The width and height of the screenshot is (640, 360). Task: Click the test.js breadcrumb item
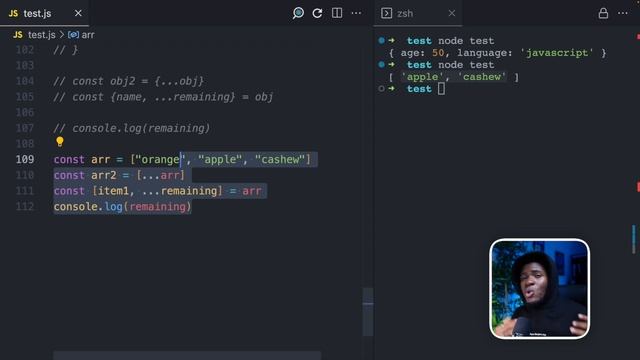[42, 35]
